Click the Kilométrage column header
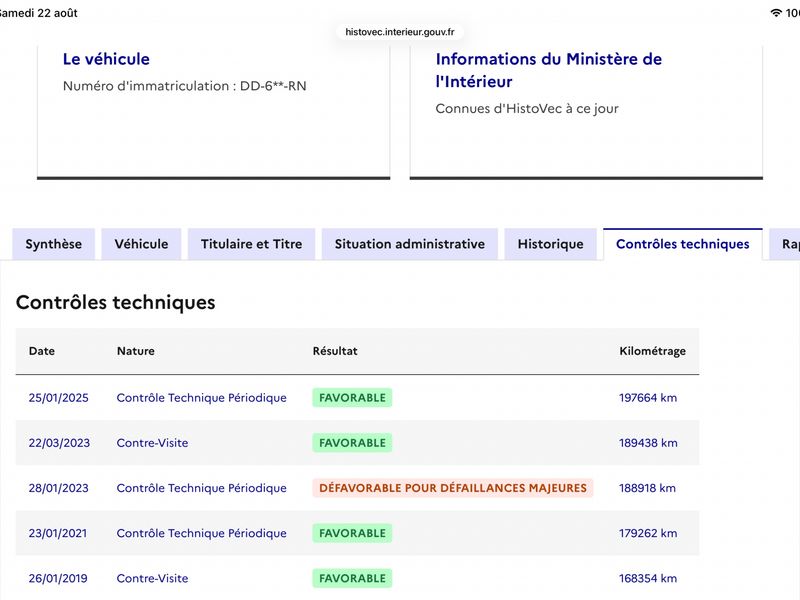This screenshot has width=800, height=600. tap(653, 351)
